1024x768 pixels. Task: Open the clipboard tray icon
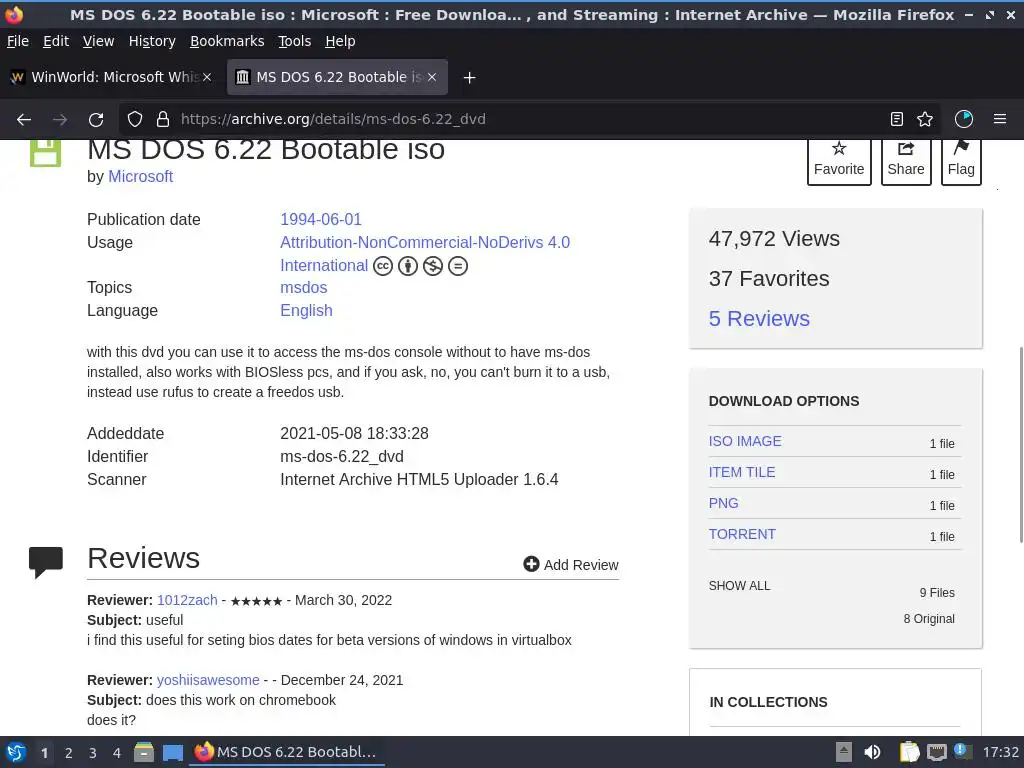tap(909, 752)
